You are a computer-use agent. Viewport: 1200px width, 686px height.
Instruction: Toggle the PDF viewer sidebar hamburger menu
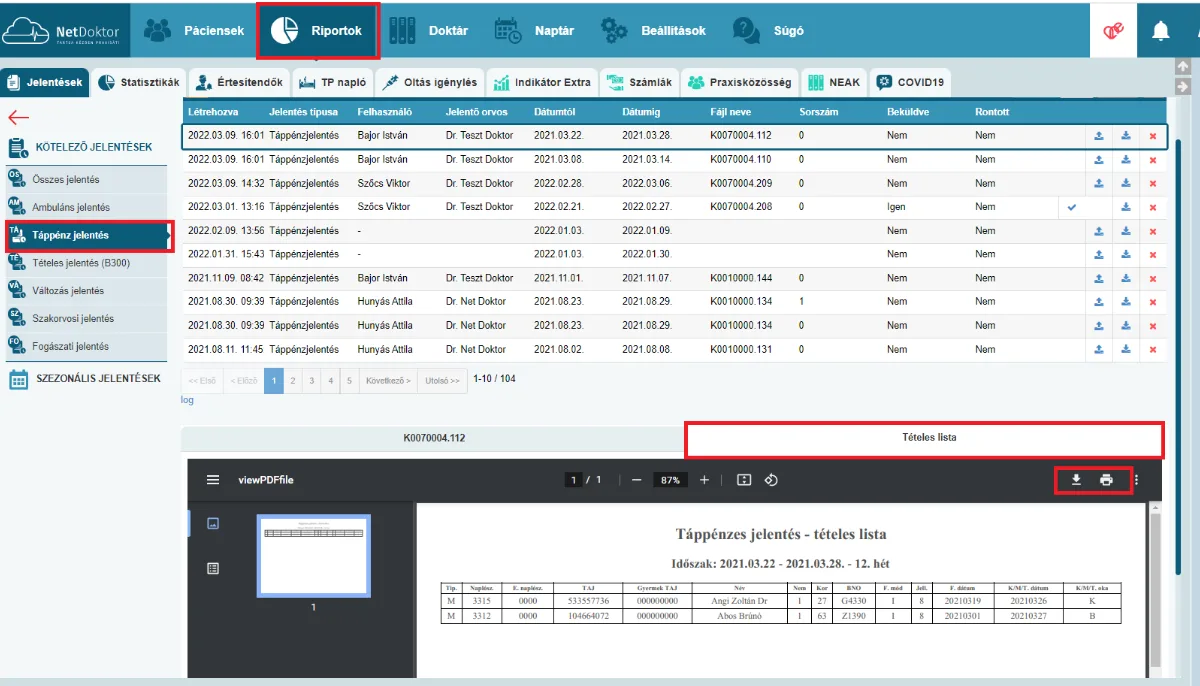[x=212, y=480]
